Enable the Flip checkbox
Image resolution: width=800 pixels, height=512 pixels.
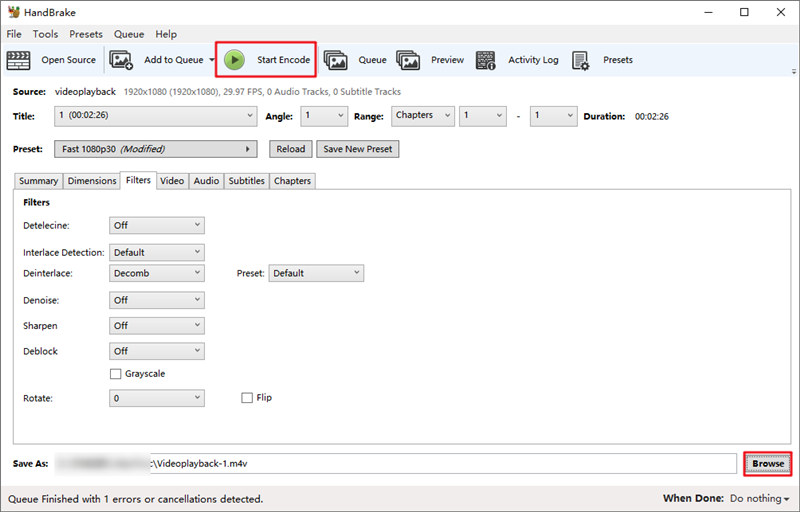click(247, 398)
